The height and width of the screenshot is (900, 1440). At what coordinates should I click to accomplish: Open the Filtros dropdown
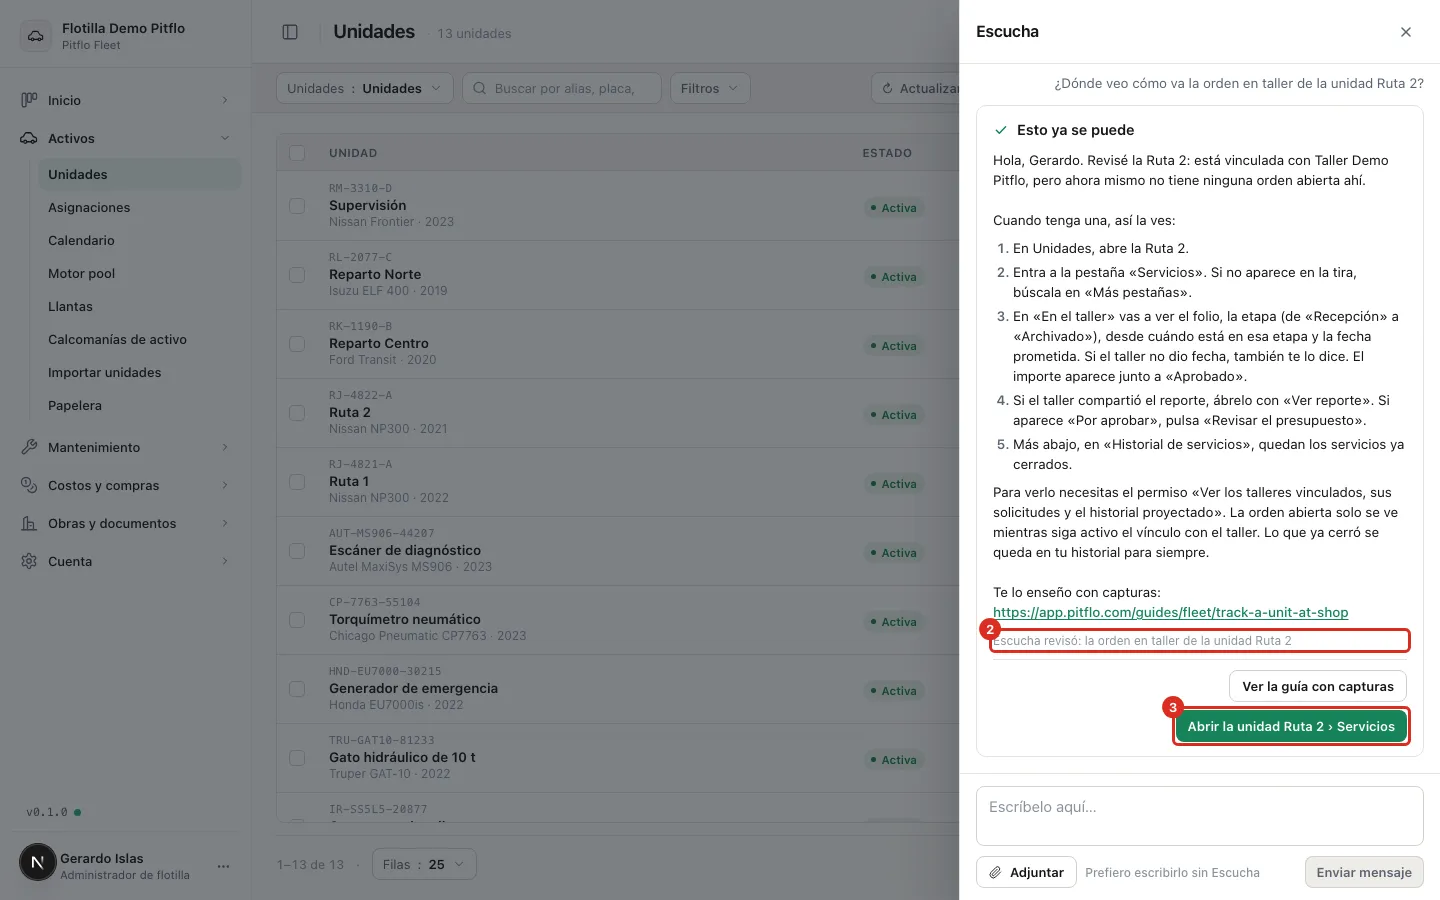710,88
